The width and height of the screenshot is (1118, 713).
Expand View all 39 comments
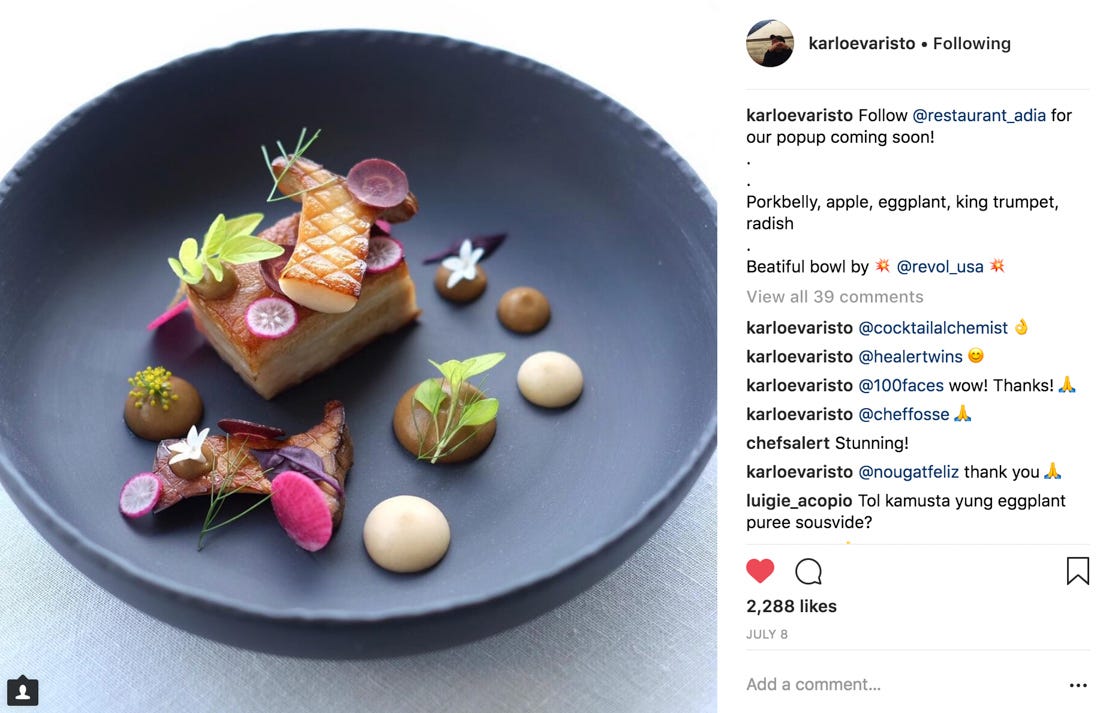tap(835, 297)
